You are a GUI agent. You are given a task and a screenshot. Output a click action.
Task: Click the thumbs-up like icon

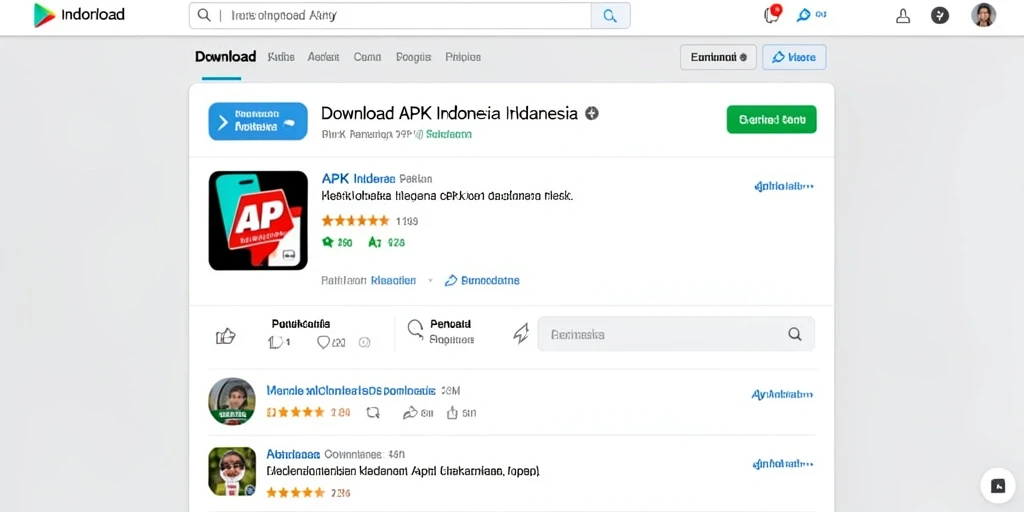click(225, 336)
